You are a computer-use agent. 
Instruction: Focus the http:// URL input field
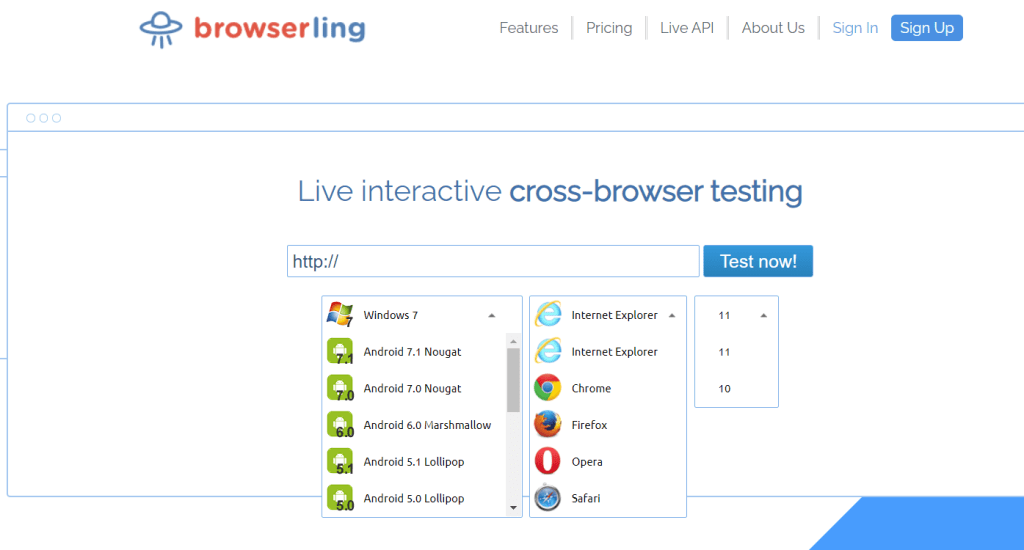pos(492,261)
